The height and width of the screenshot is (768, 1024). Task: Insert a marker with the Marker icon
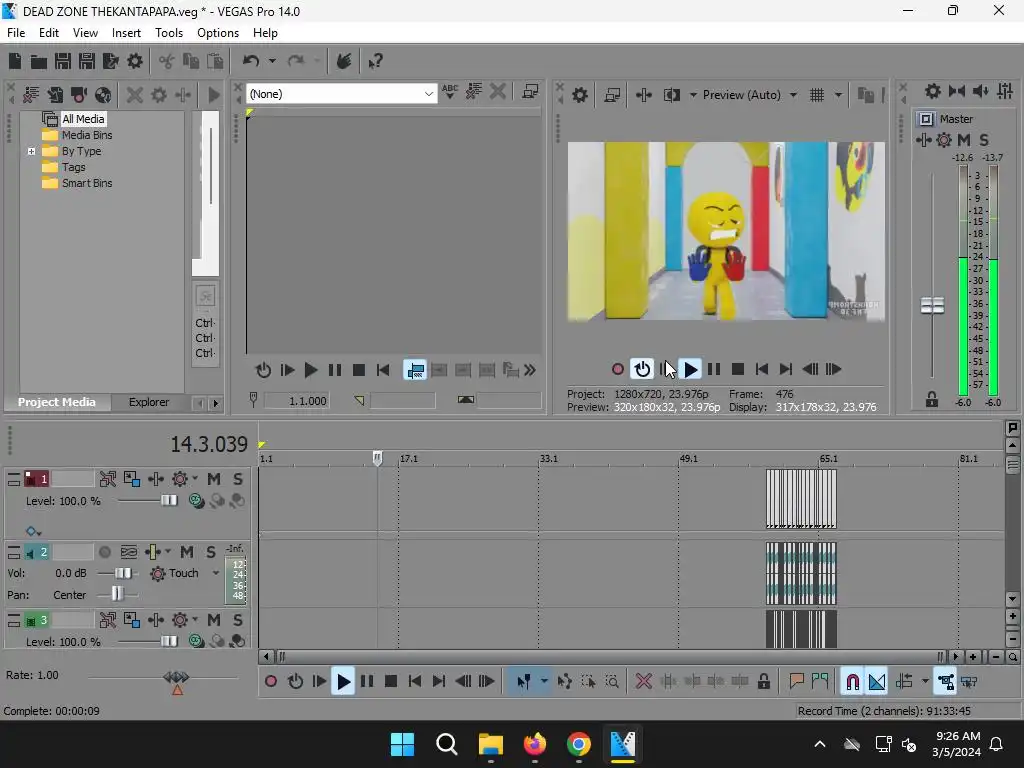click(x=796, y=682)
